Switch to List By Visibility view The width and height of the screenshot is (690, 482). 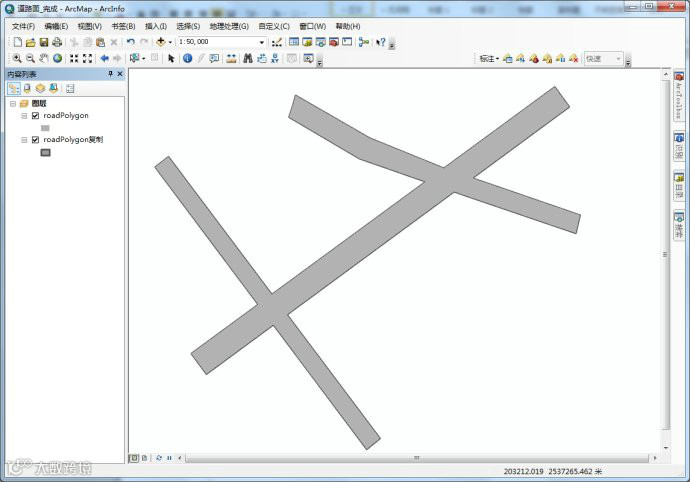tap(40, 88)
